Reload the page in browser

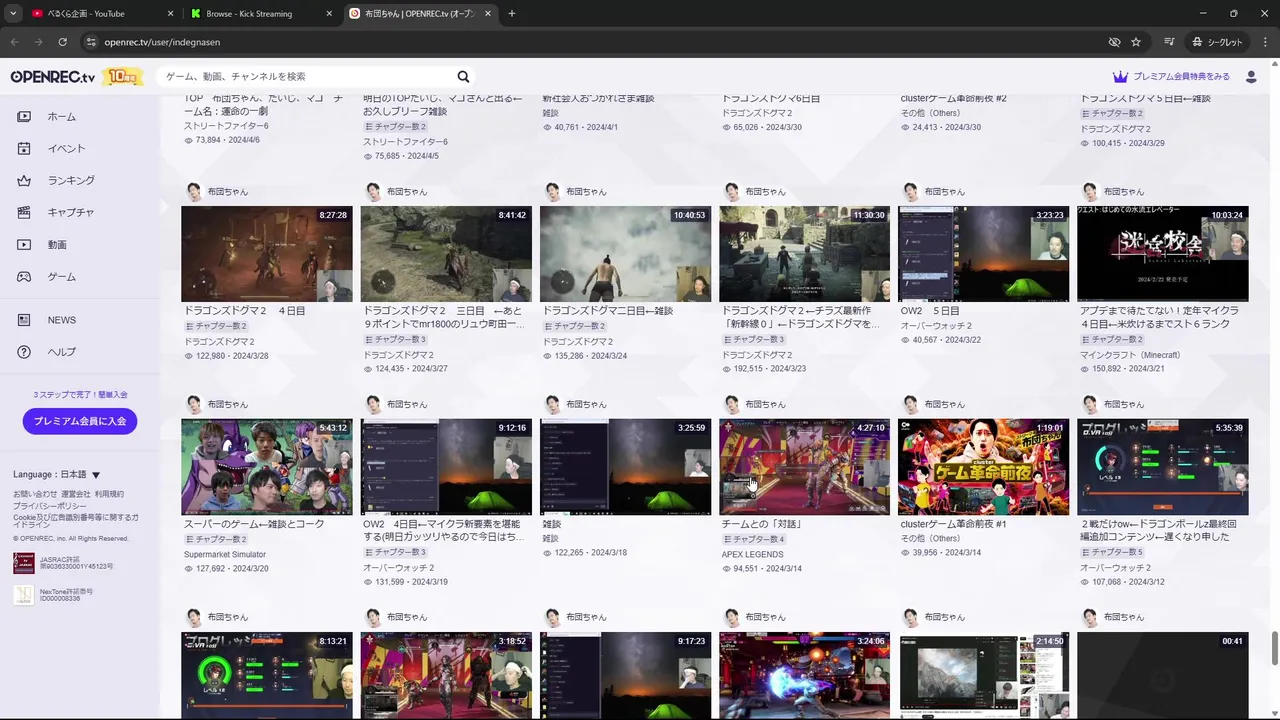point(62,42)
